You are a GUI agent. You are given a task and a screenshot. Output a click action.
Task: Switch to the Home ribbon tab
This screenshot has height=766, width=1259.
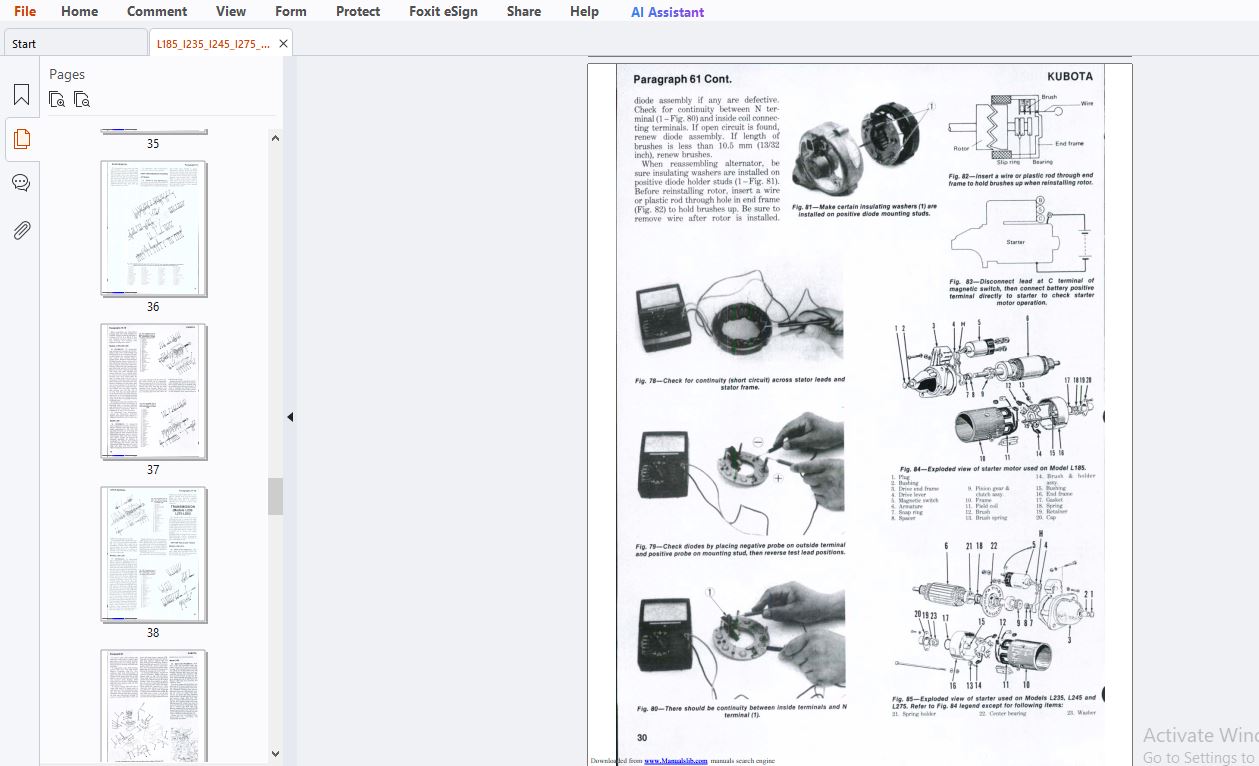click(x=79, y=11)
